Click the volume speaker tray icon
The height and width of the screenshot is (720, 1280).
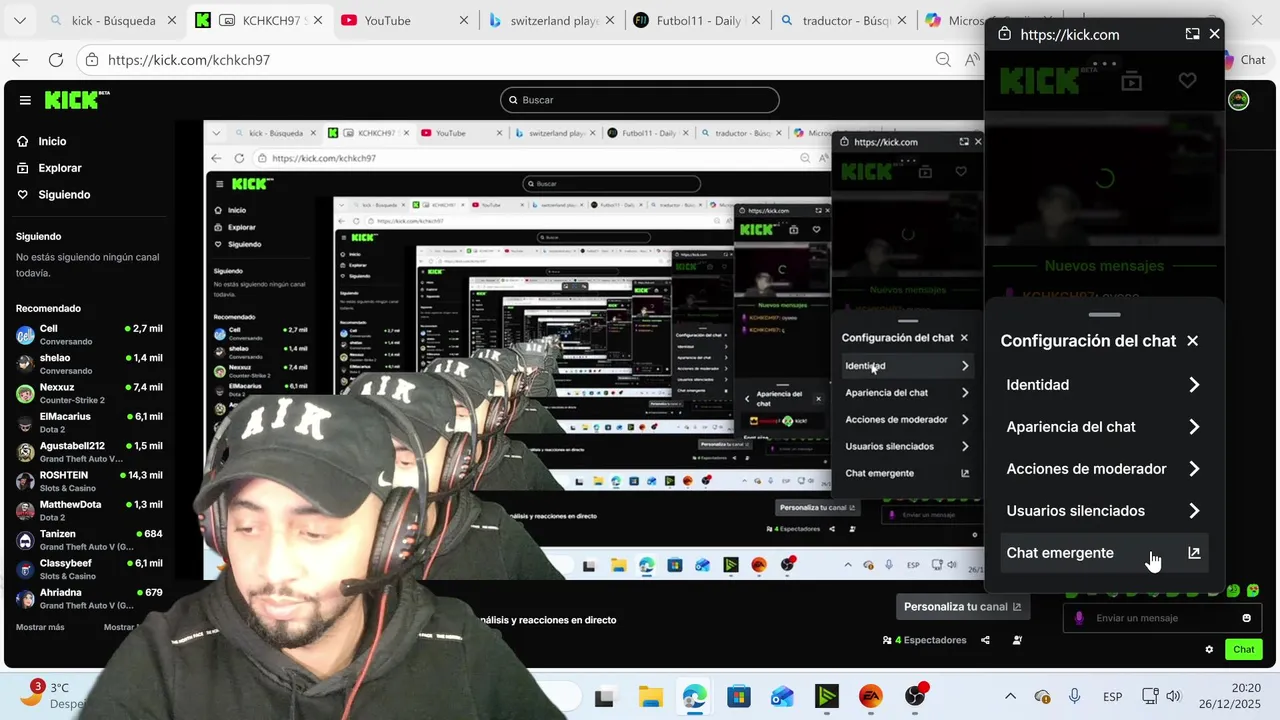tap(1173, 697)
